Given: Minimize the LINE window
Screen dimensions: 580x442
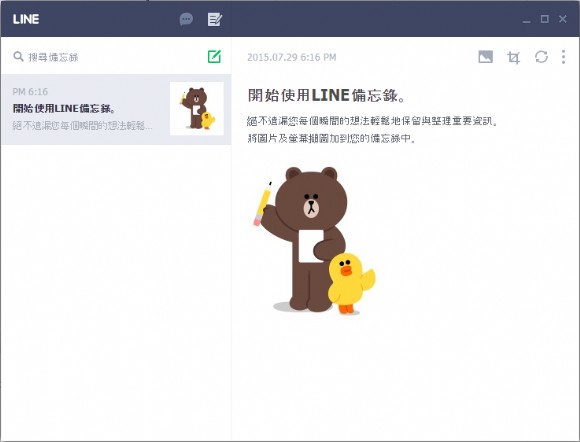Looking at the screenshot, I should coord(527,20).
